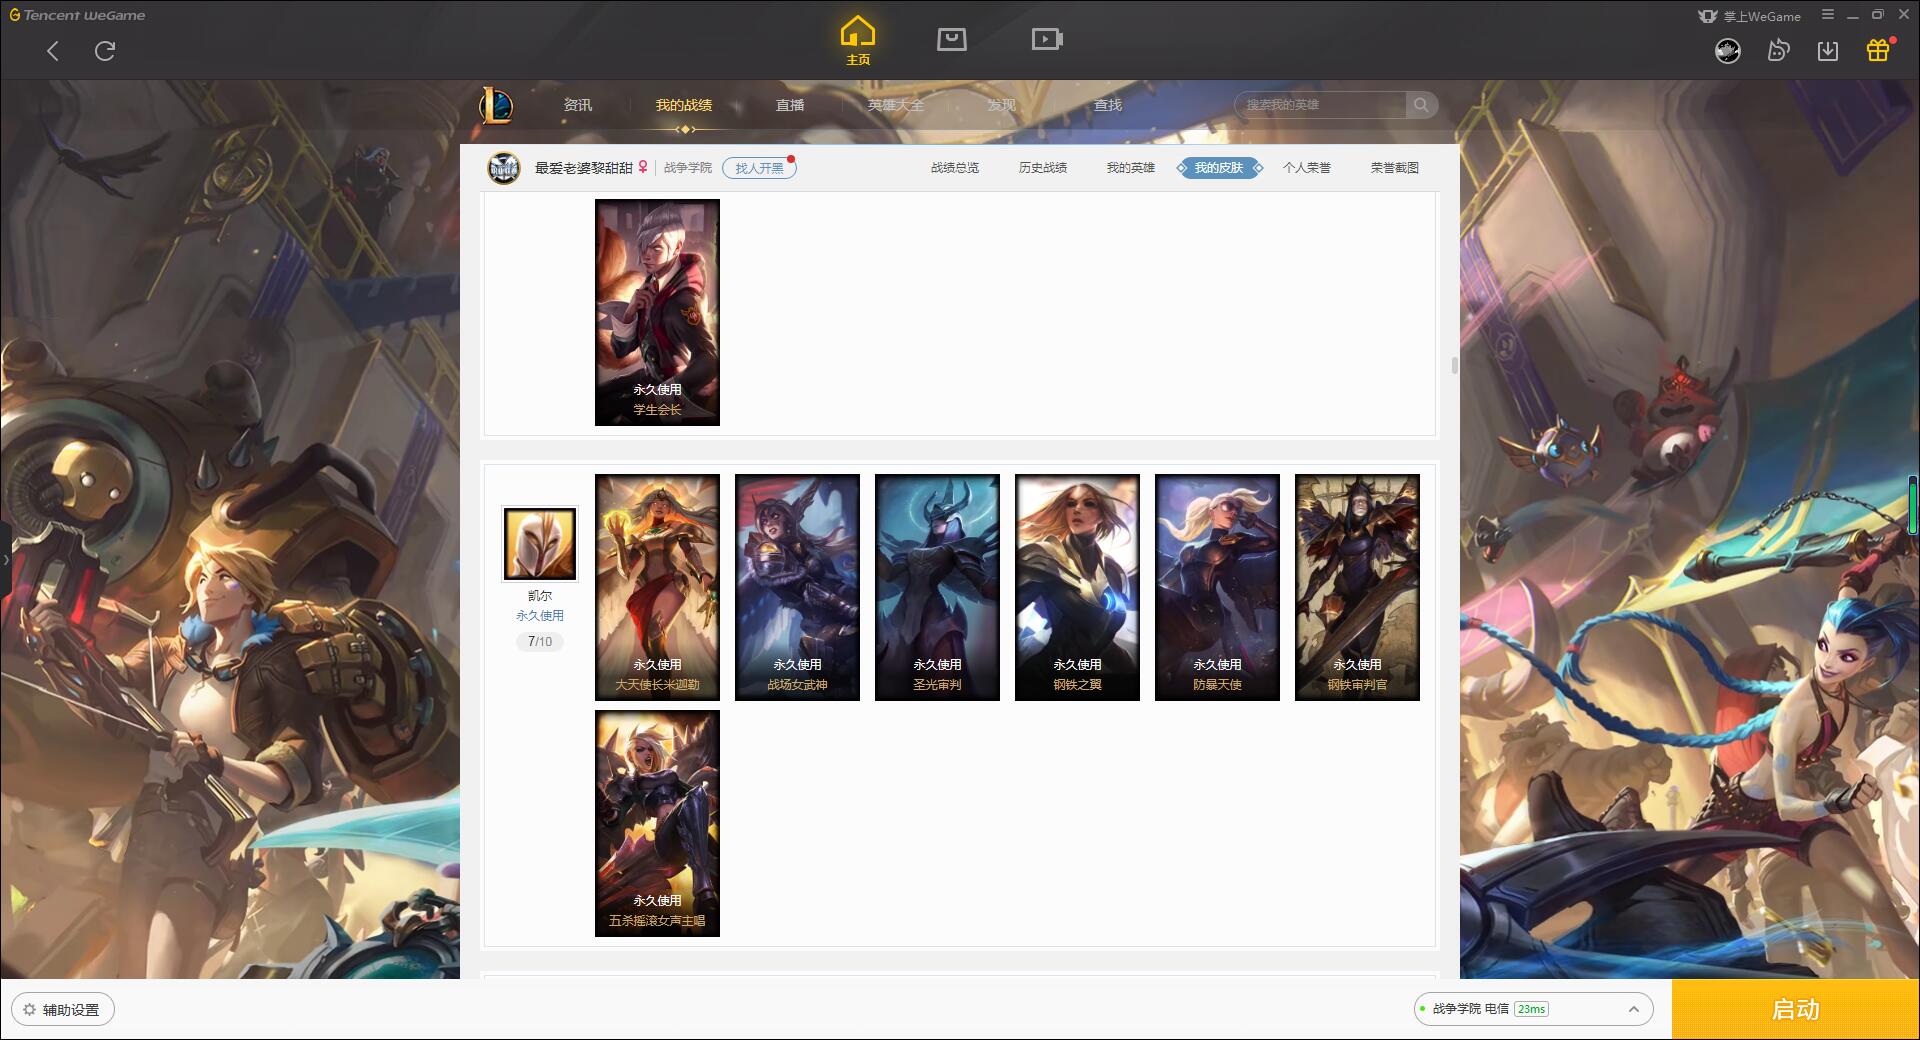Open the 五杀摇滚女声主唱 skin card
The image size is (1920, 1040).
click(x=657, y=823)
